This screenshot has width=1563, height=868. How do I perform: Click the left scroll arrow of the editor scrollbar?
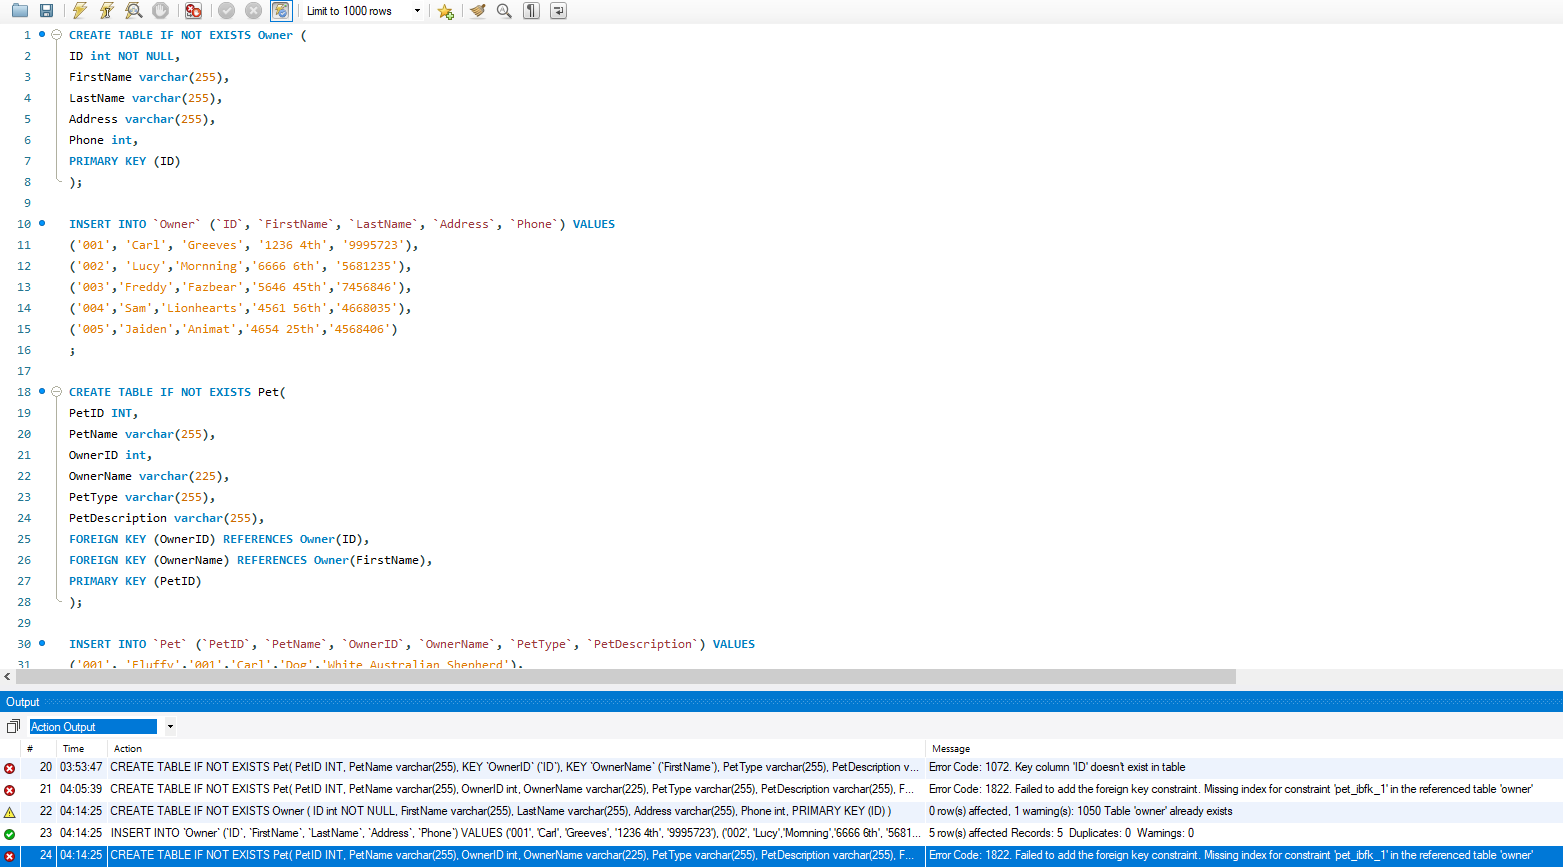tap(7, 677)
